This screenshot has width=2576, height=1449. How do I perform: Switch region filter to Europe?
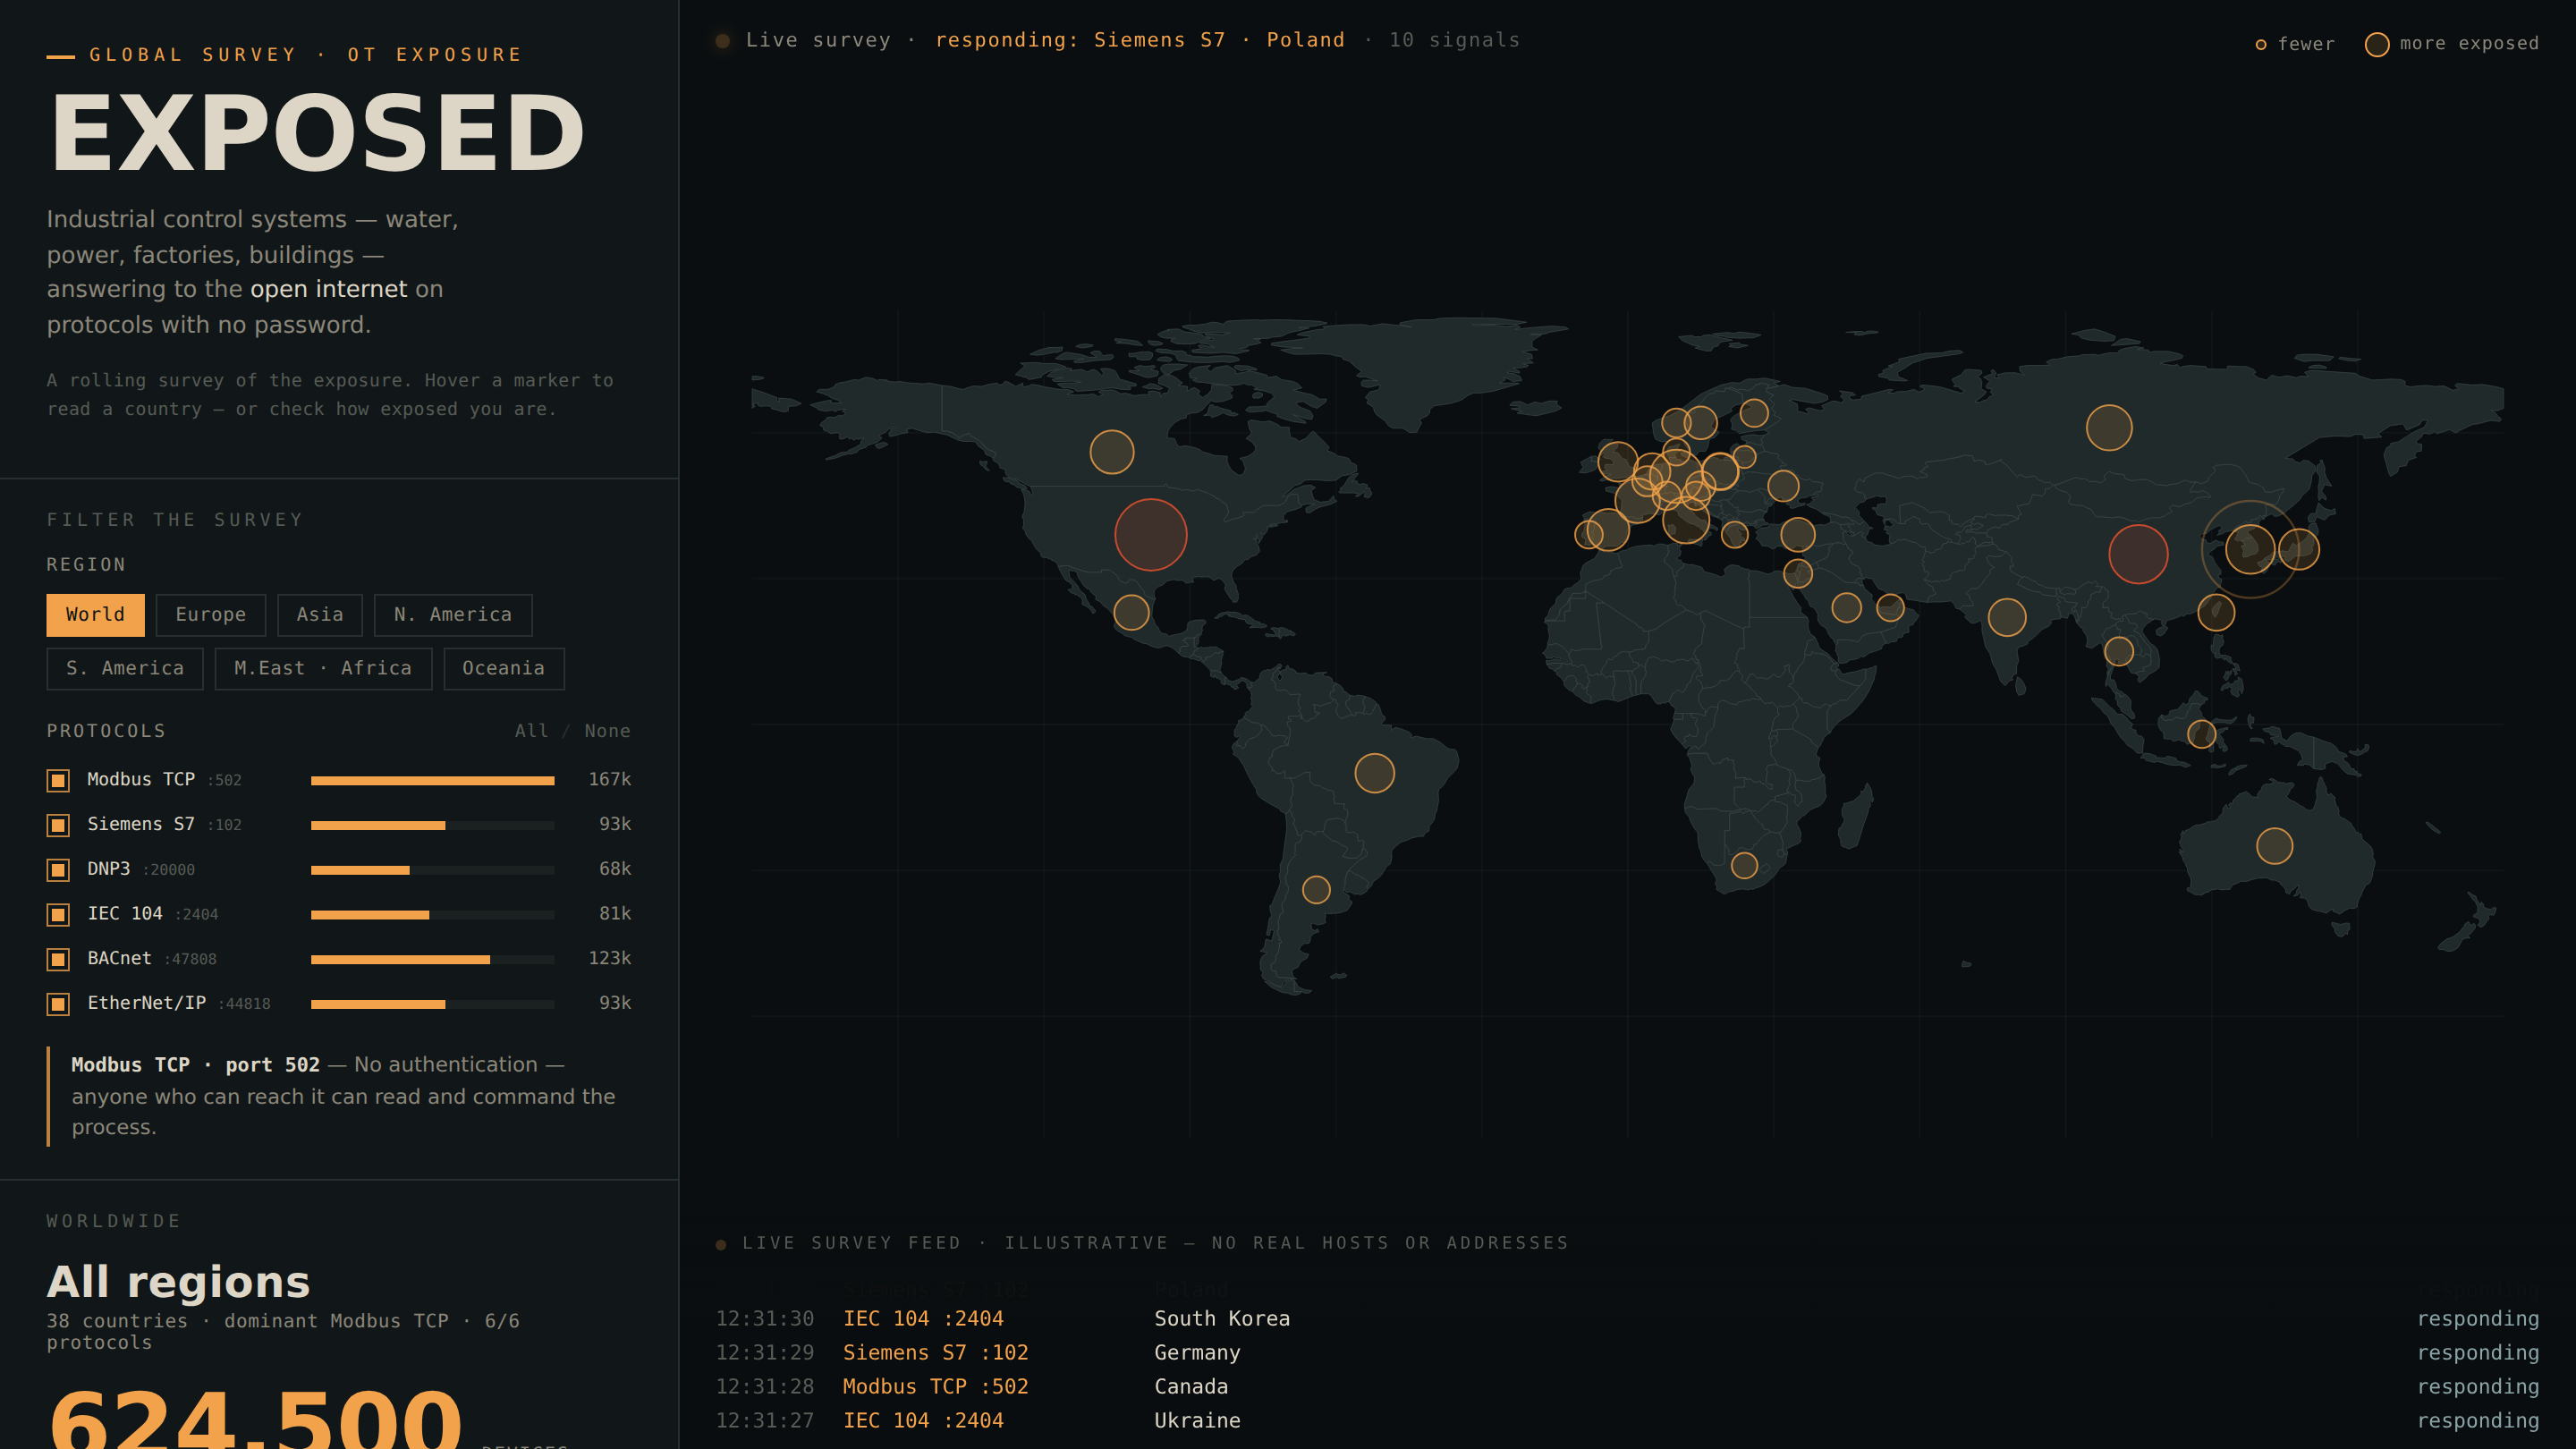coord(210,615)
